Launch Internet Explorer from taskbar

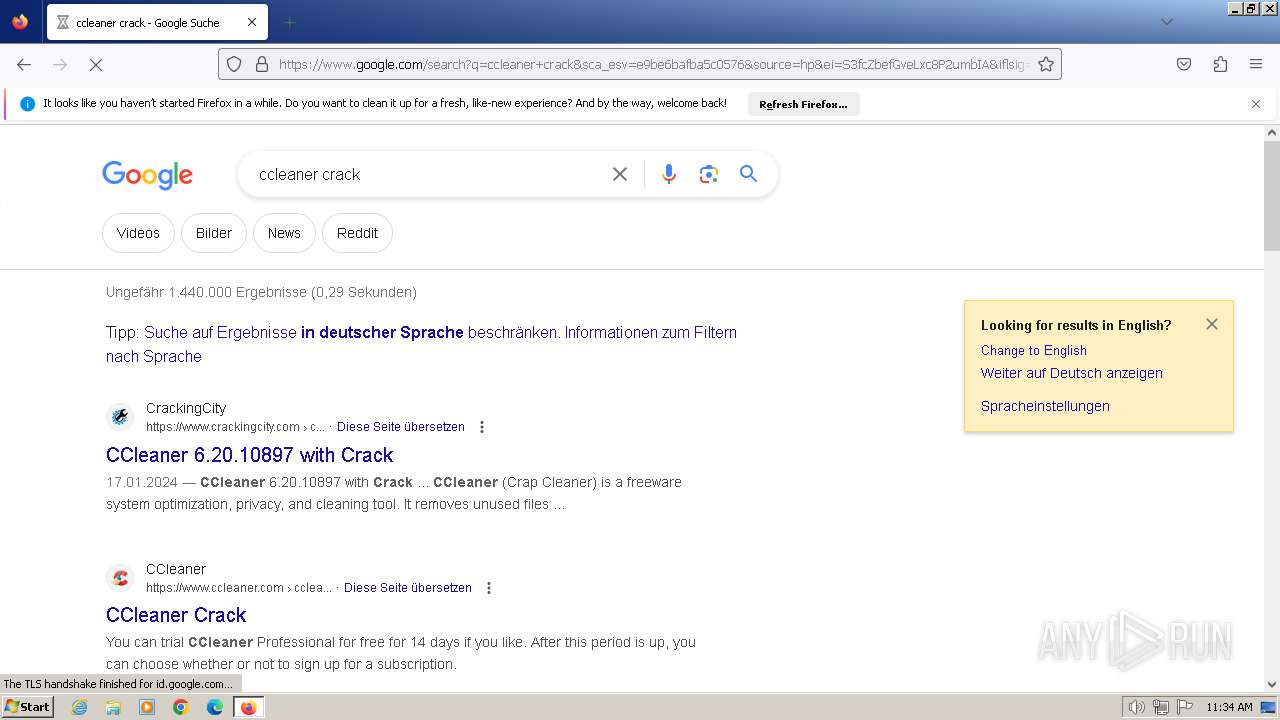[80, 707]
